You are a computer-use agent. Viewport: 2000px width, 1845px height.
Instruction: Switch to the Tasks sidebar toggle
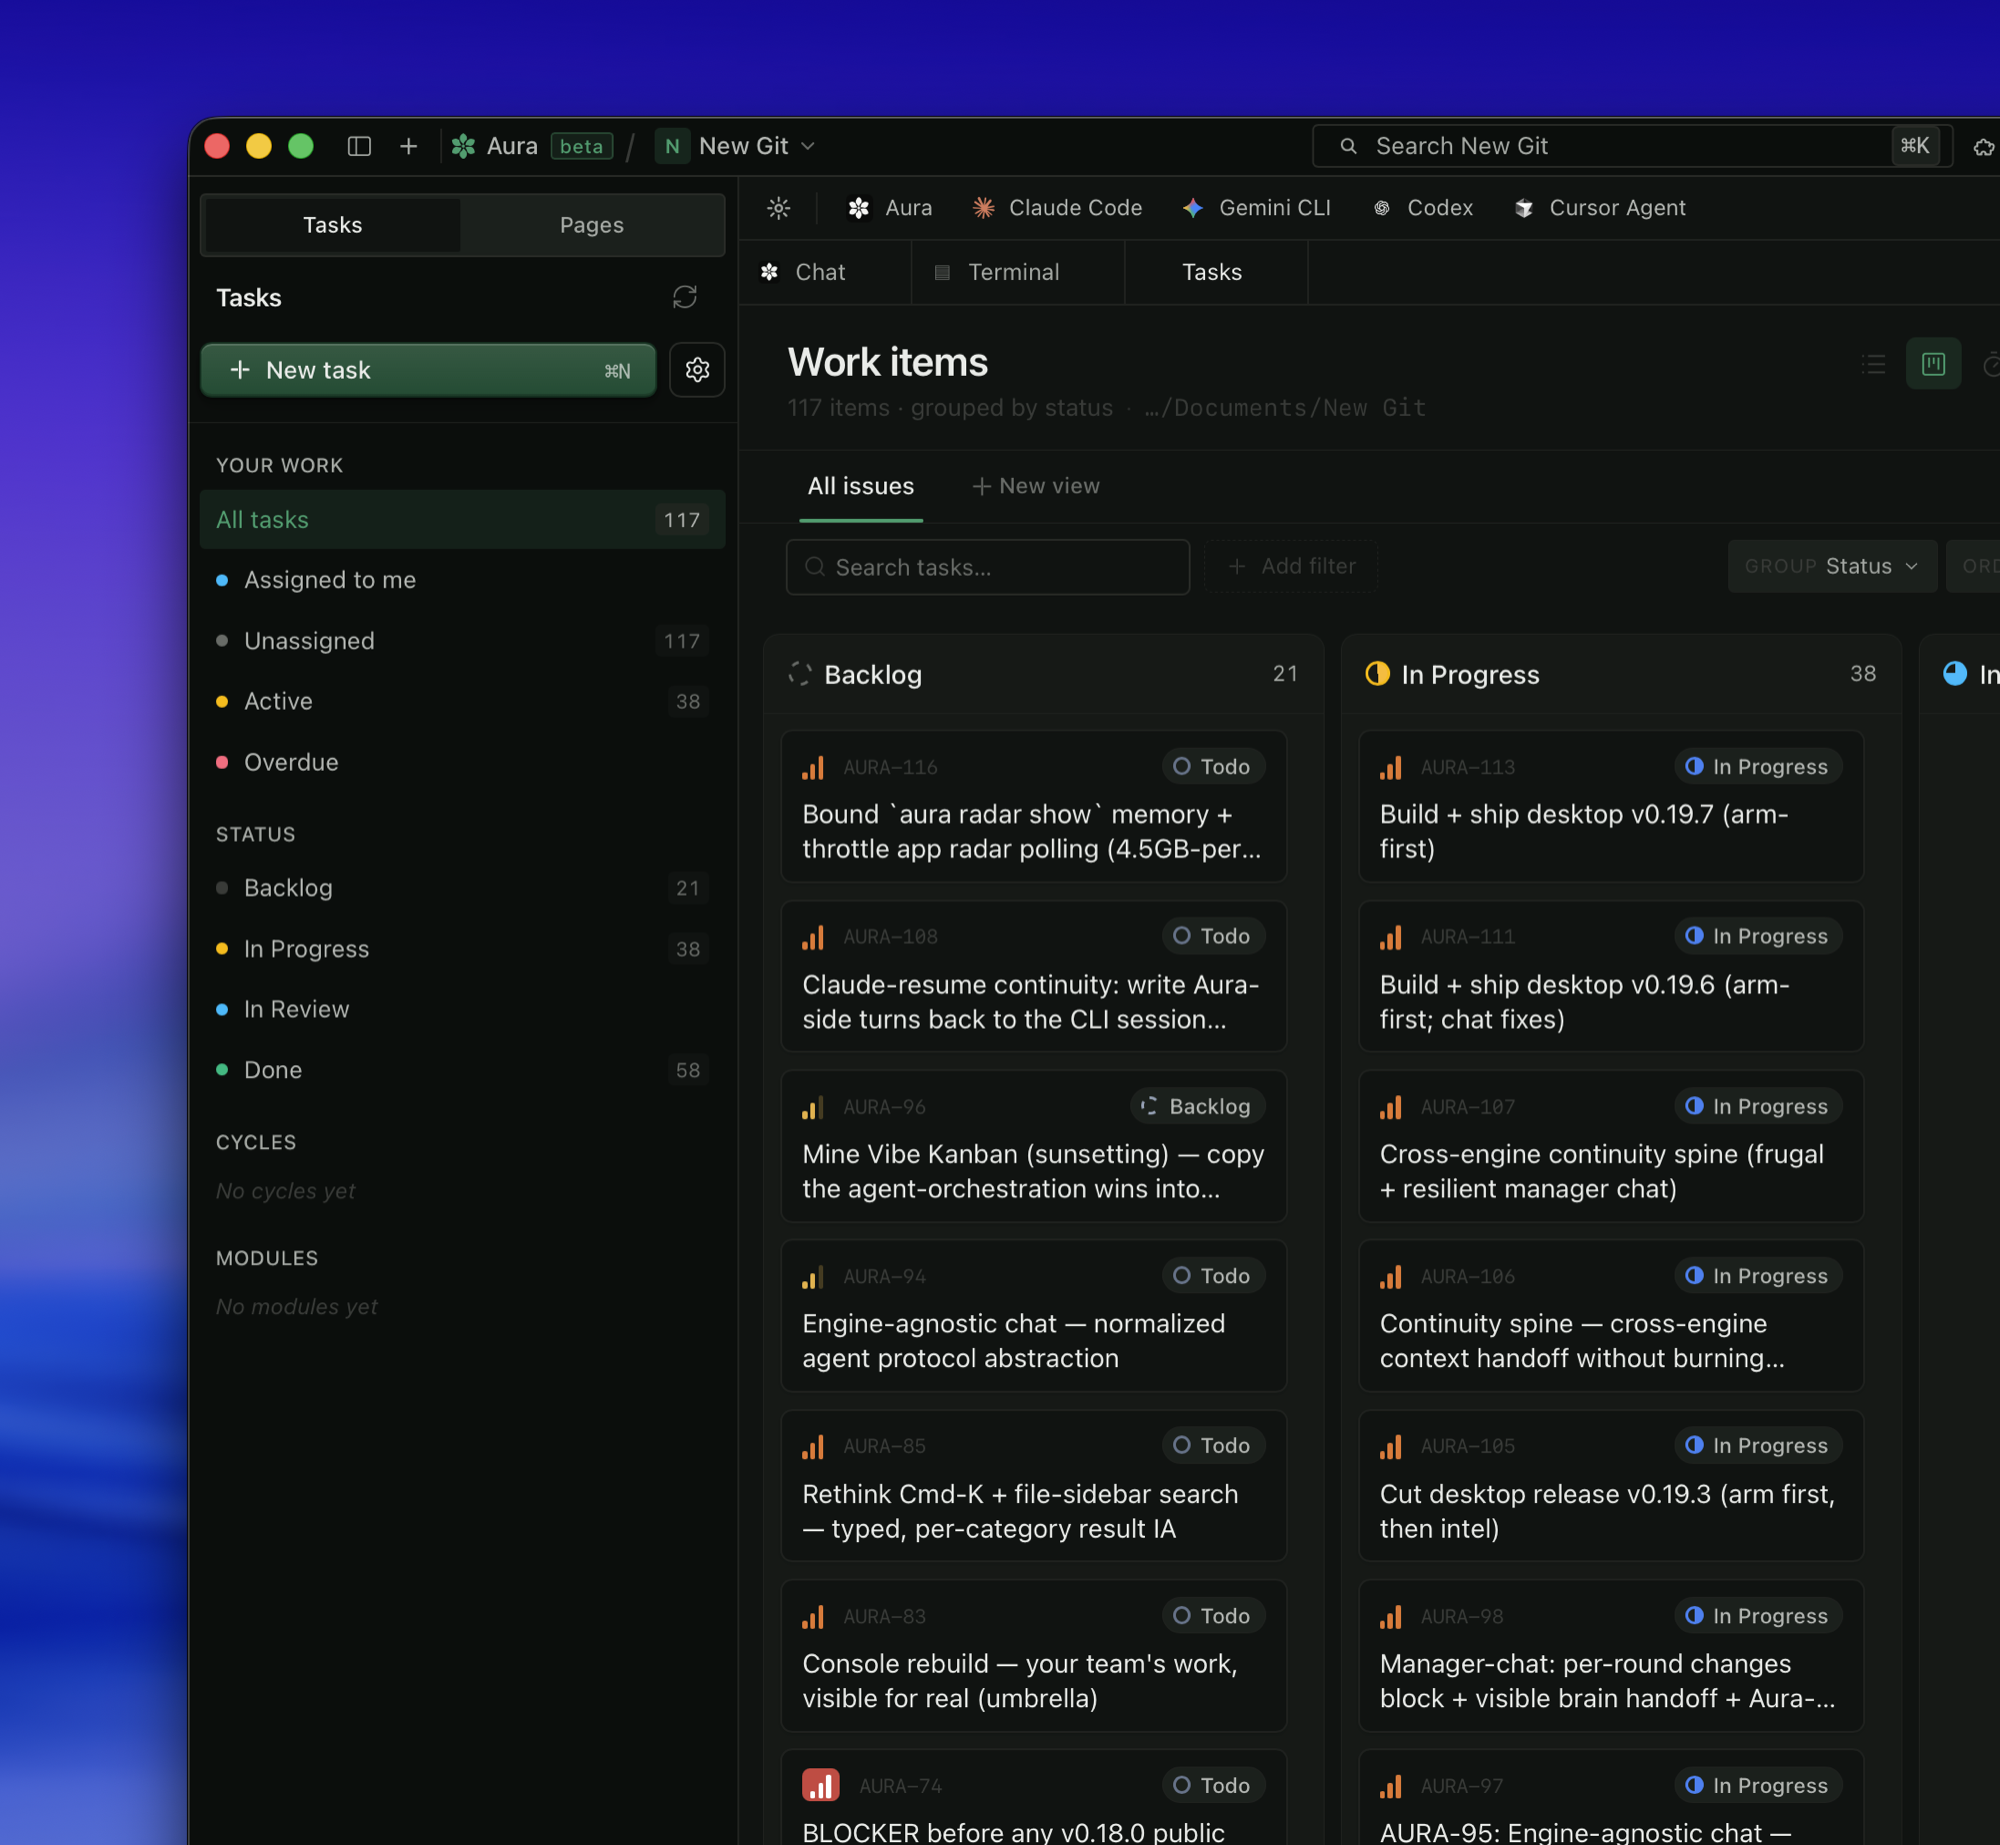[333, 225]
